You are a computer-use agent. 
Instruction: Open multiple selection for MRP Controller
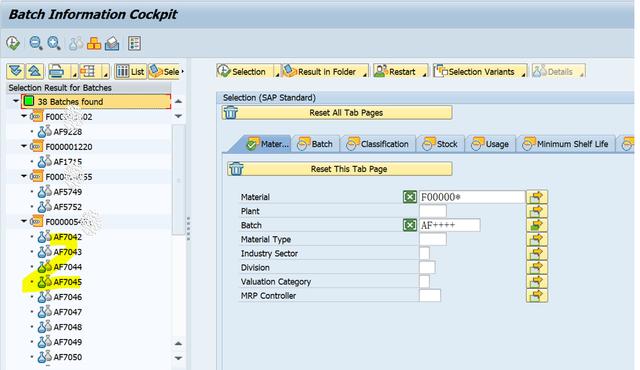[x=537, y=295]
